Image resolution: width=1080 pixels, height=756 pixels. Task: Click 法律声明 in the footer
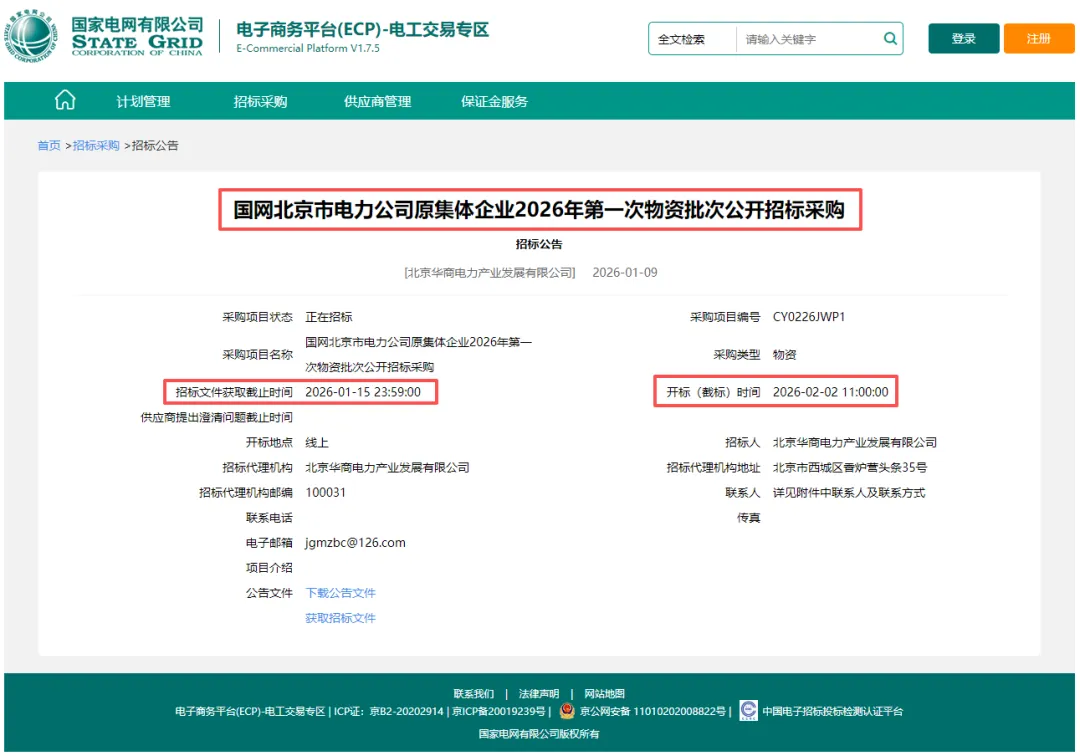click(x=539, y=693)
